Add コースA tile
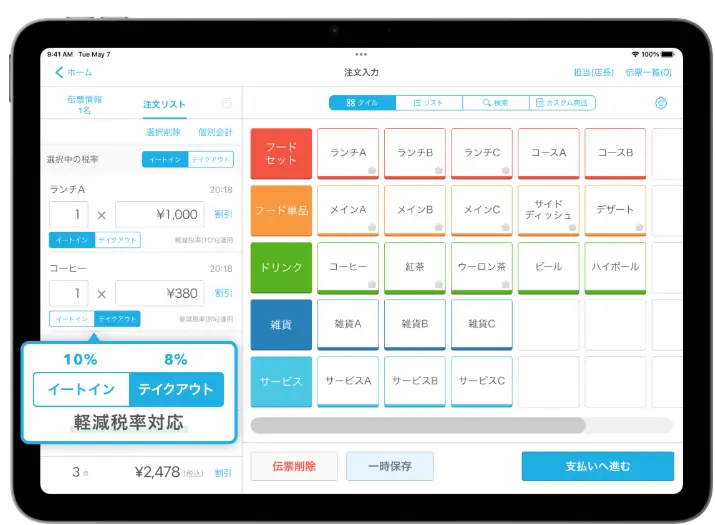Image resolution: width=715 pixels, height=525 pixels. (549, 154)
